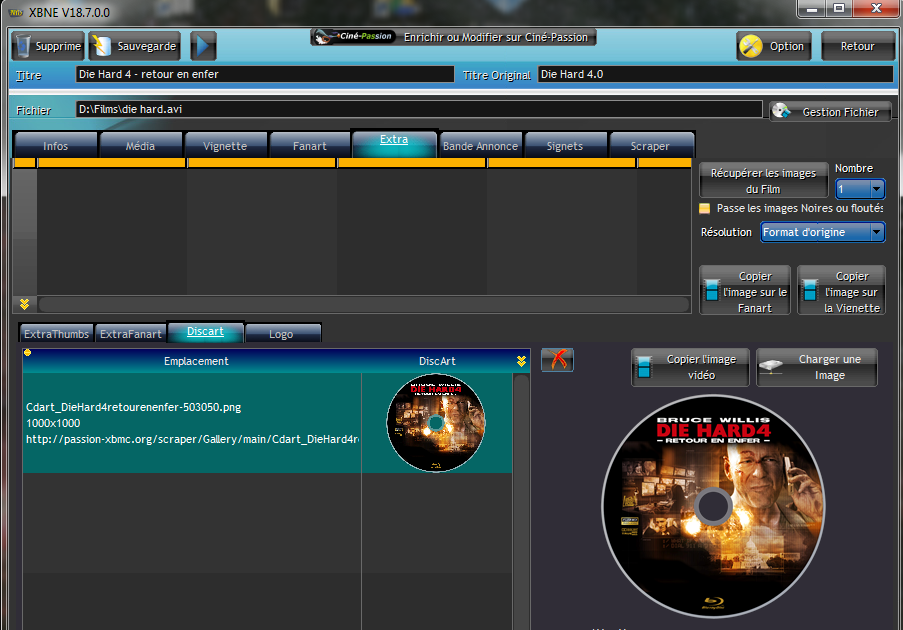Switch to the ExtraFanart sub-tab
The width and height of the screenshot is (903, 630).
click(x=131, y=334)
